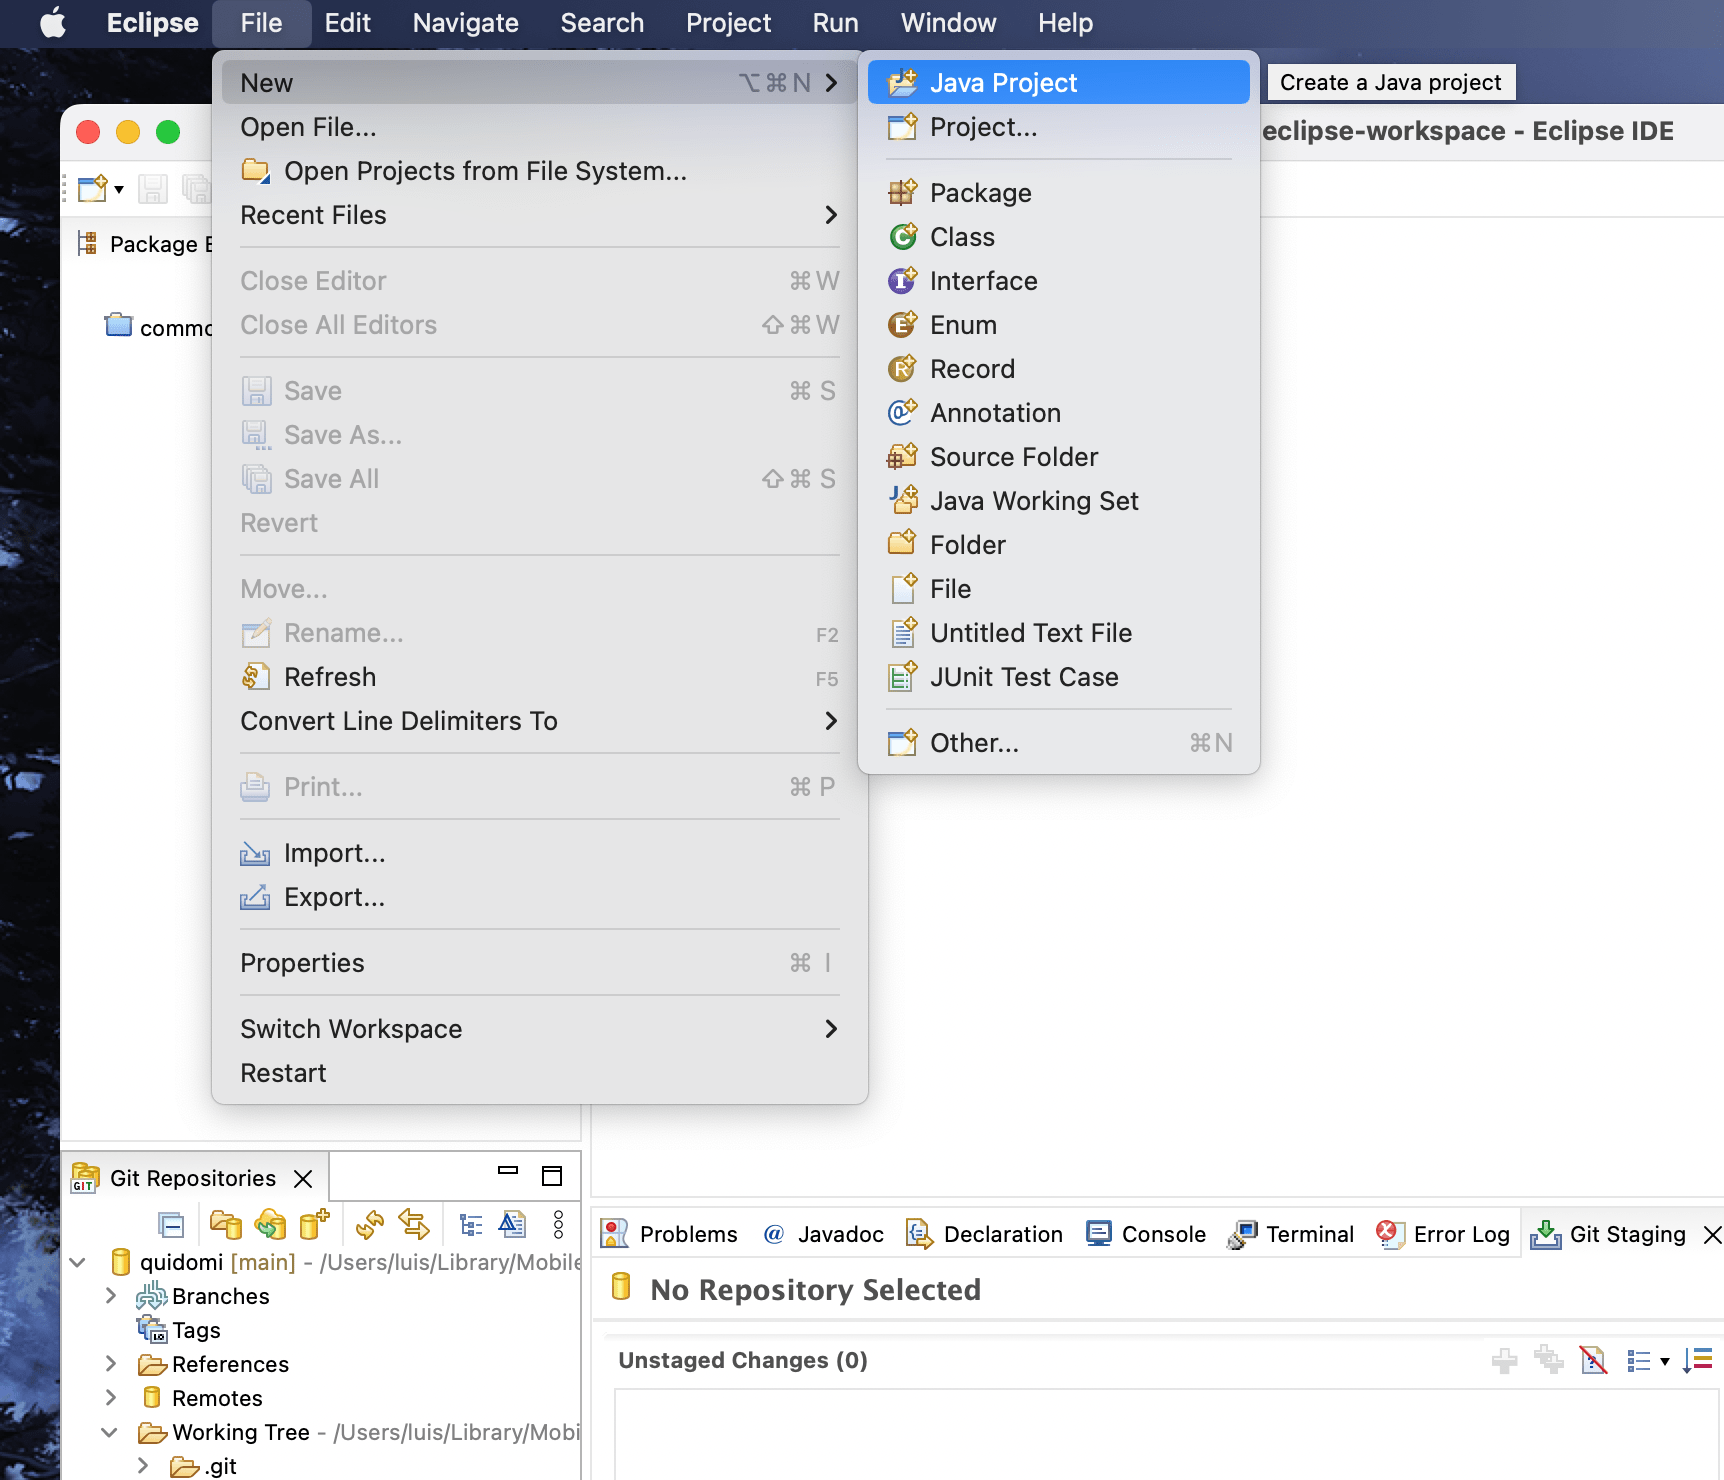Open the Switch Workspace submenu
The image size is (1724, 1480).
click(540, 1029)
